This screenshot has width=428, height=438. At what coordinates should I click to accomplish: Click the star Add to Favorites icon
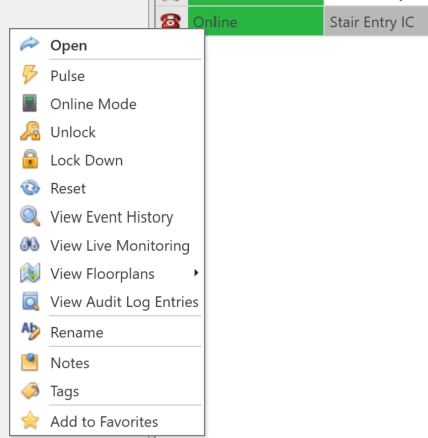[x=30, y=420]
